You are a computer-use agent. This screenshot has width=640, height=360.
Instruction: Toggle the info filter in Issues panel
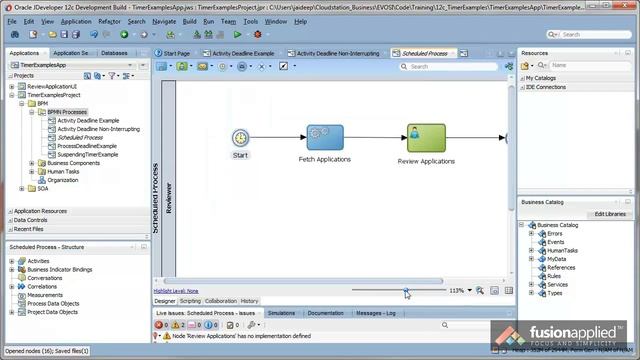point(211,325)
